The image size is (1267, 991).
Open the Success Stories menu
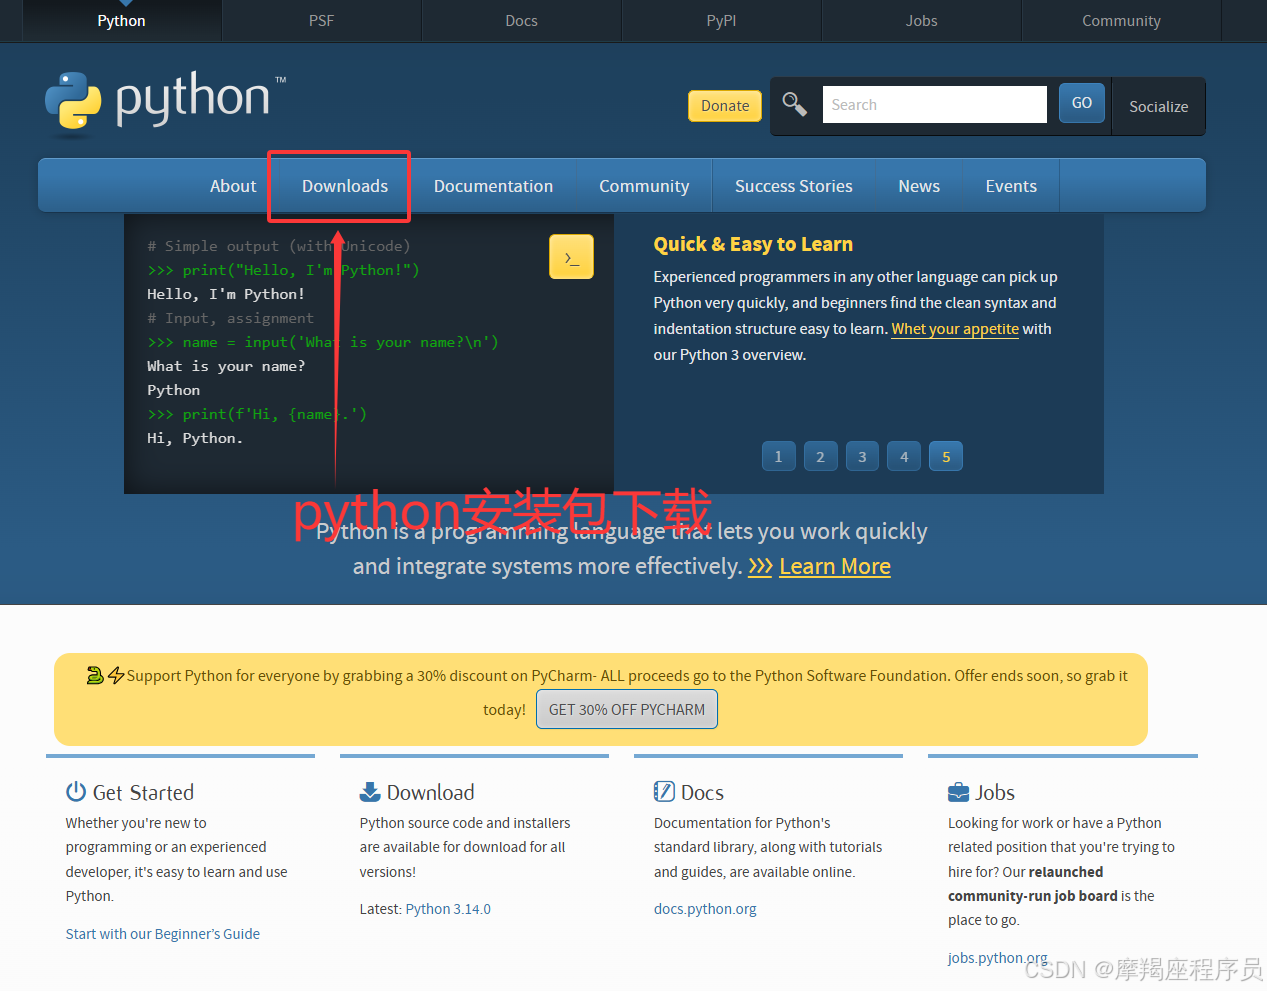pos(794,186)
